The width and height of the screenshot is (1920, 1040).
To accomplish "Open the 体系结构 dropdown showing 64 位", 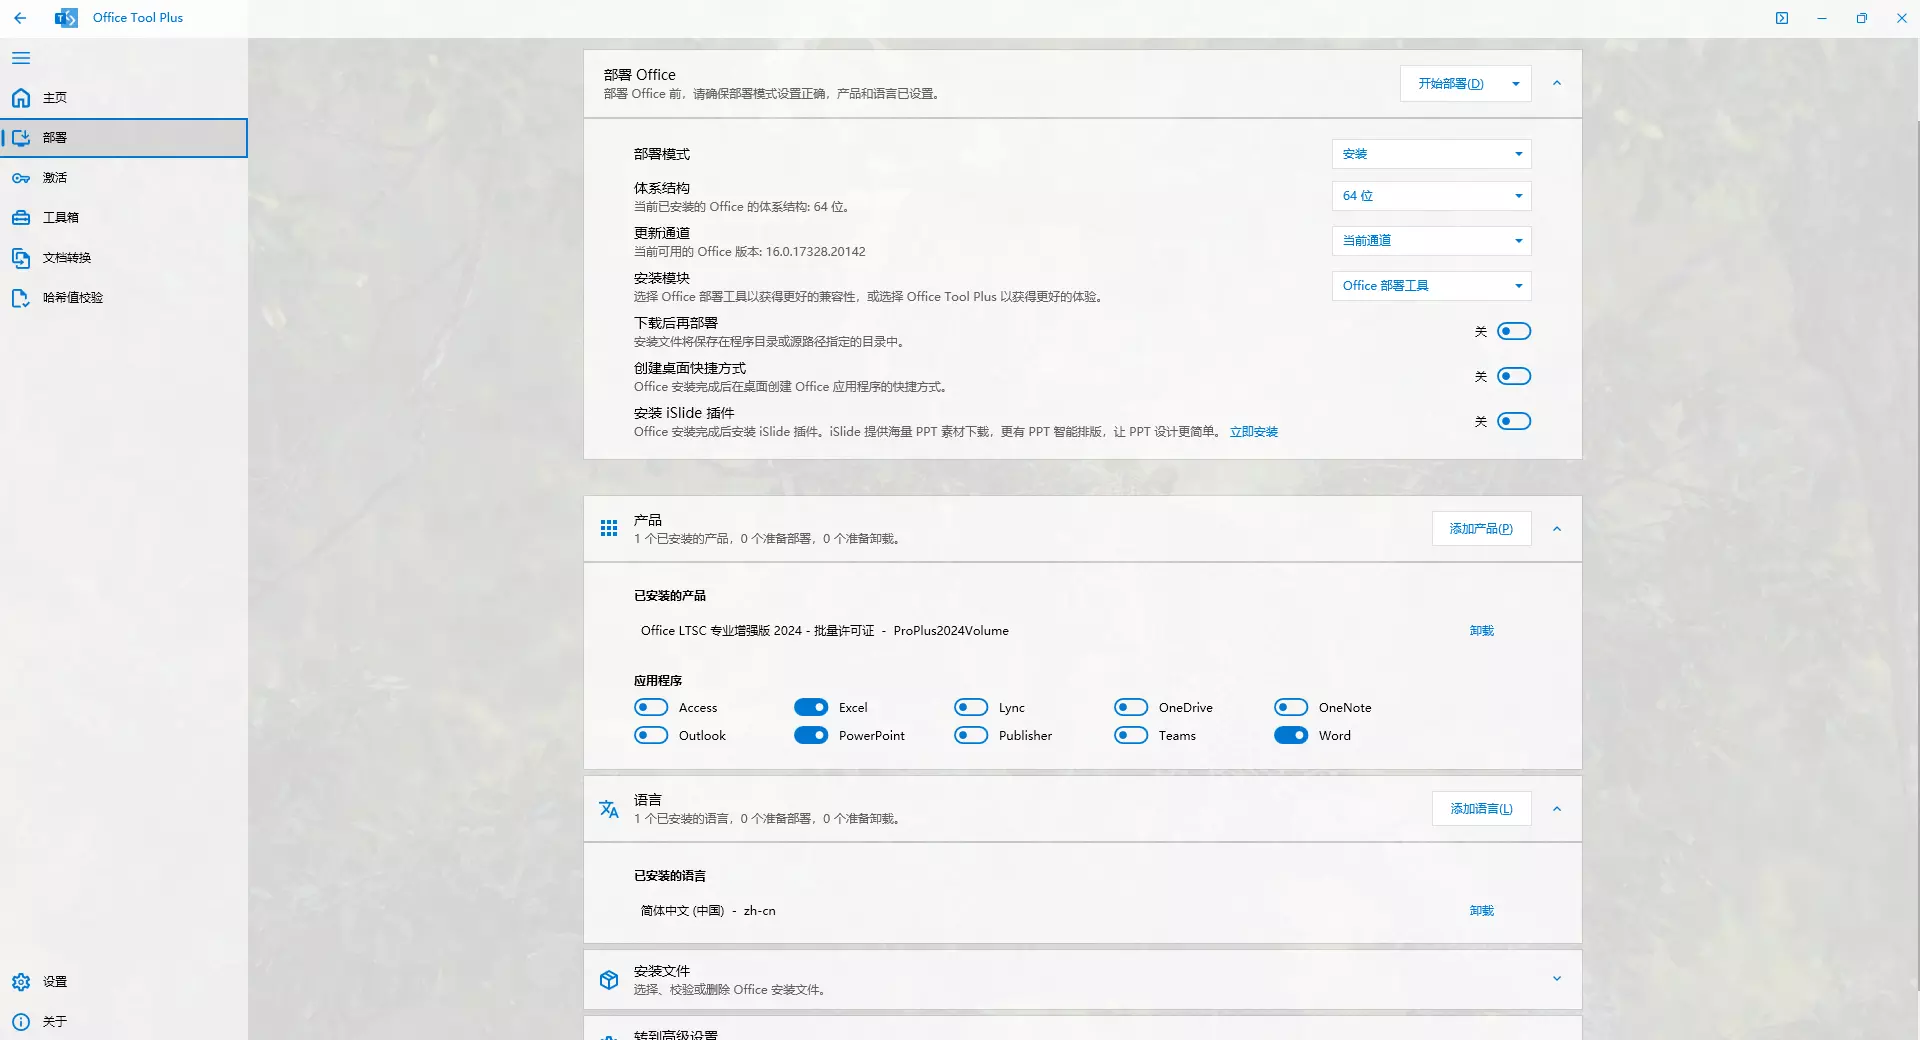I will (x=1431, y=196).
